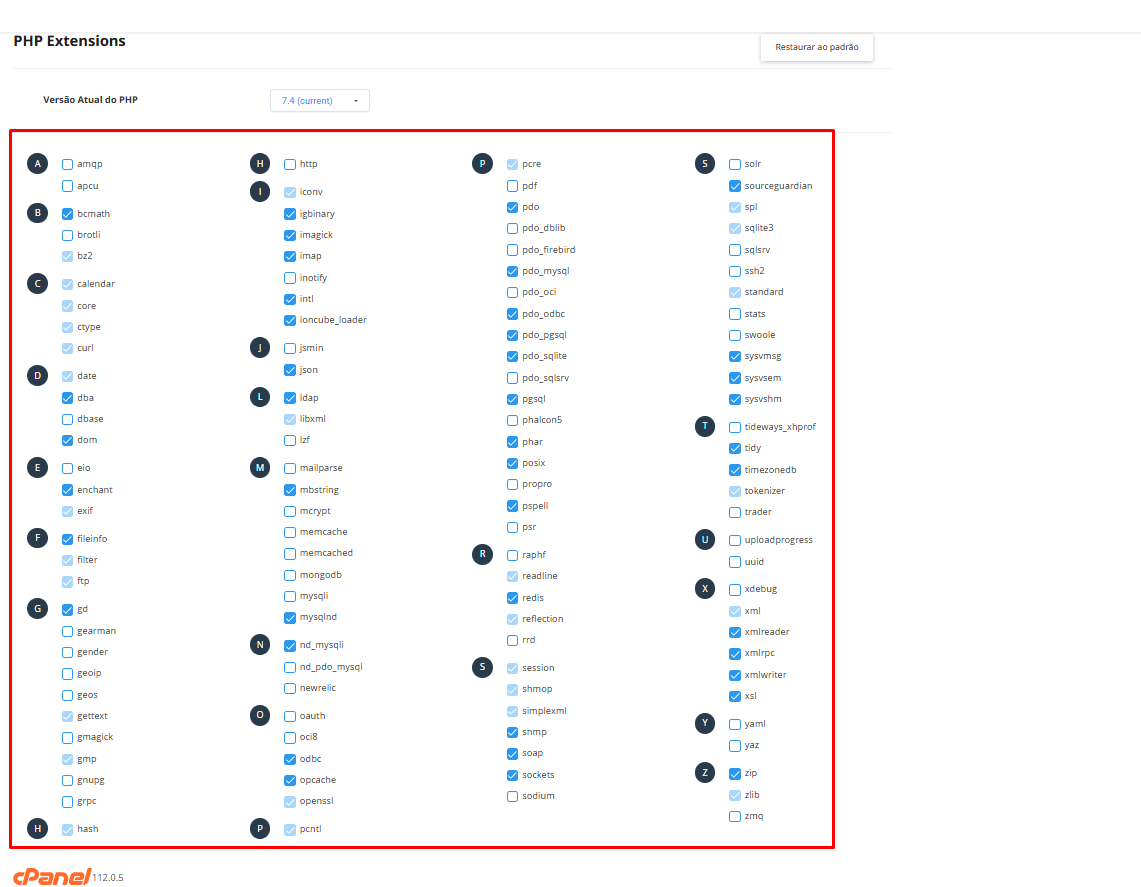Uncheck the imagick extension

click(290, 235)
